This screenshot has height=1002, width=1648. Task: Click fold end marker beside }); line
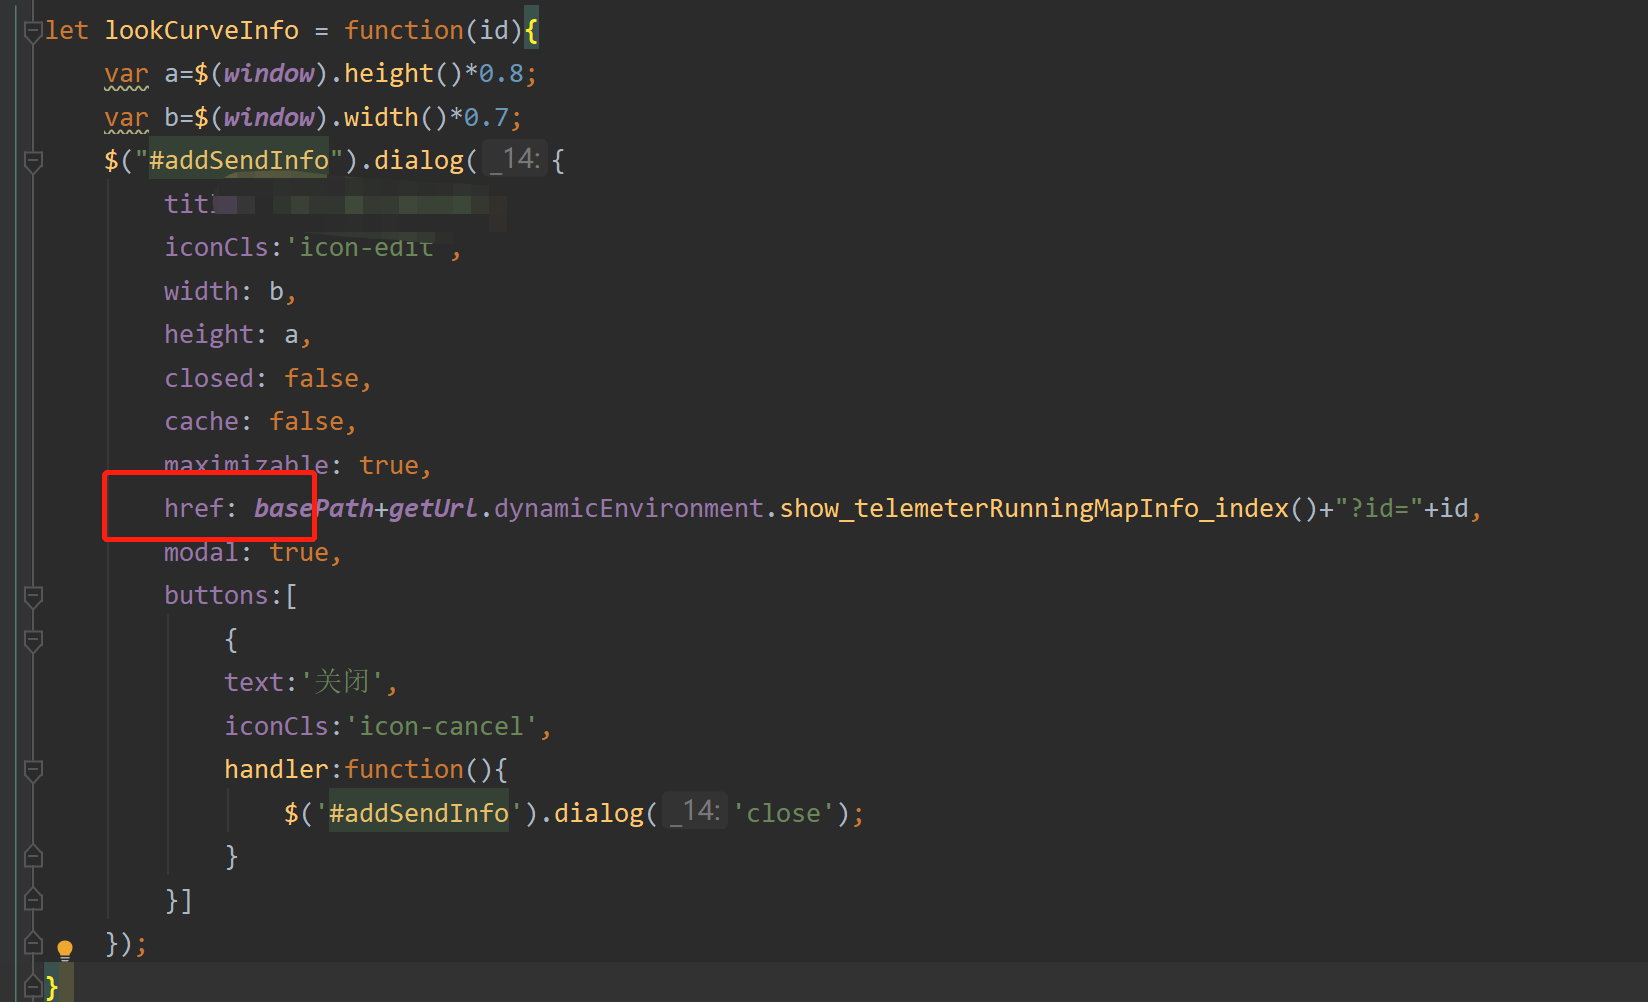point(33,943)
